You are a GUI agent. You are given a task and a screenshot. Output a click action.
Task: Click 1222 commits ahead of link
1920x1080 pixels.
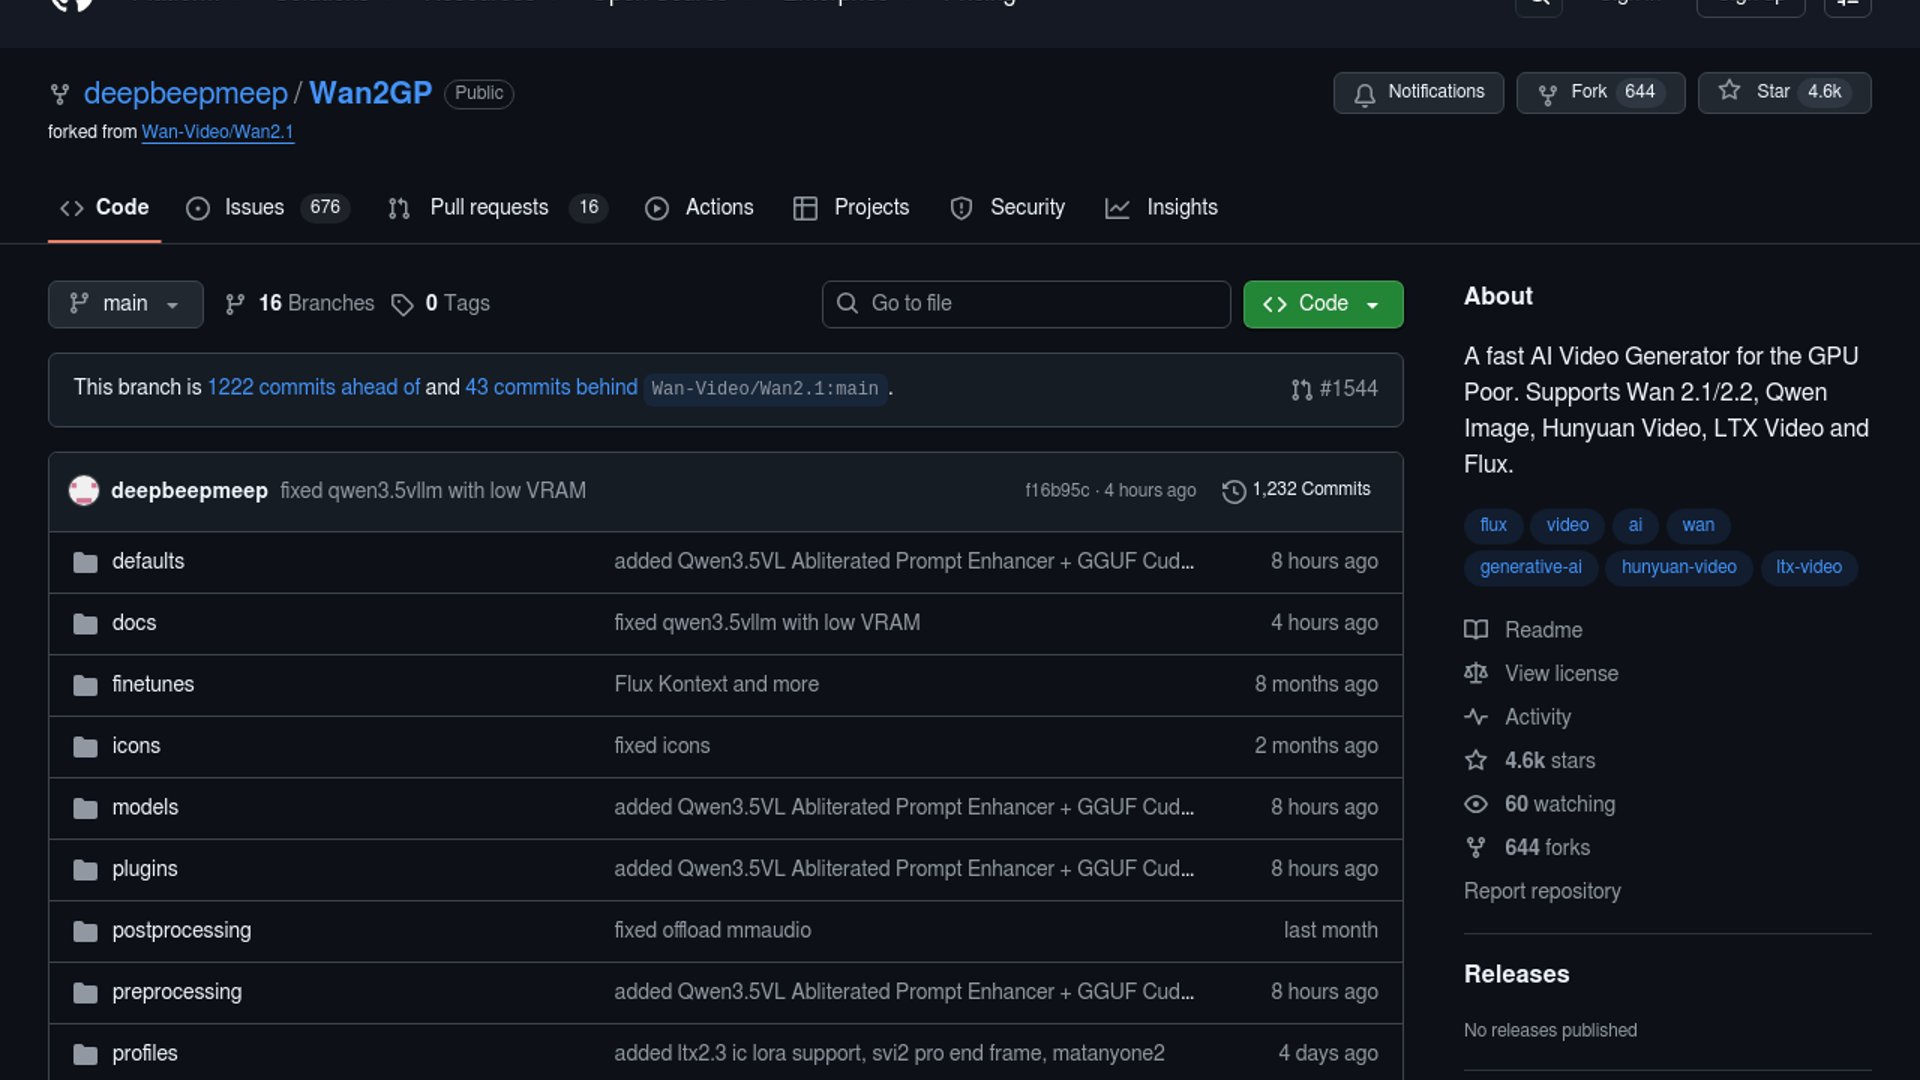(313, 387)
